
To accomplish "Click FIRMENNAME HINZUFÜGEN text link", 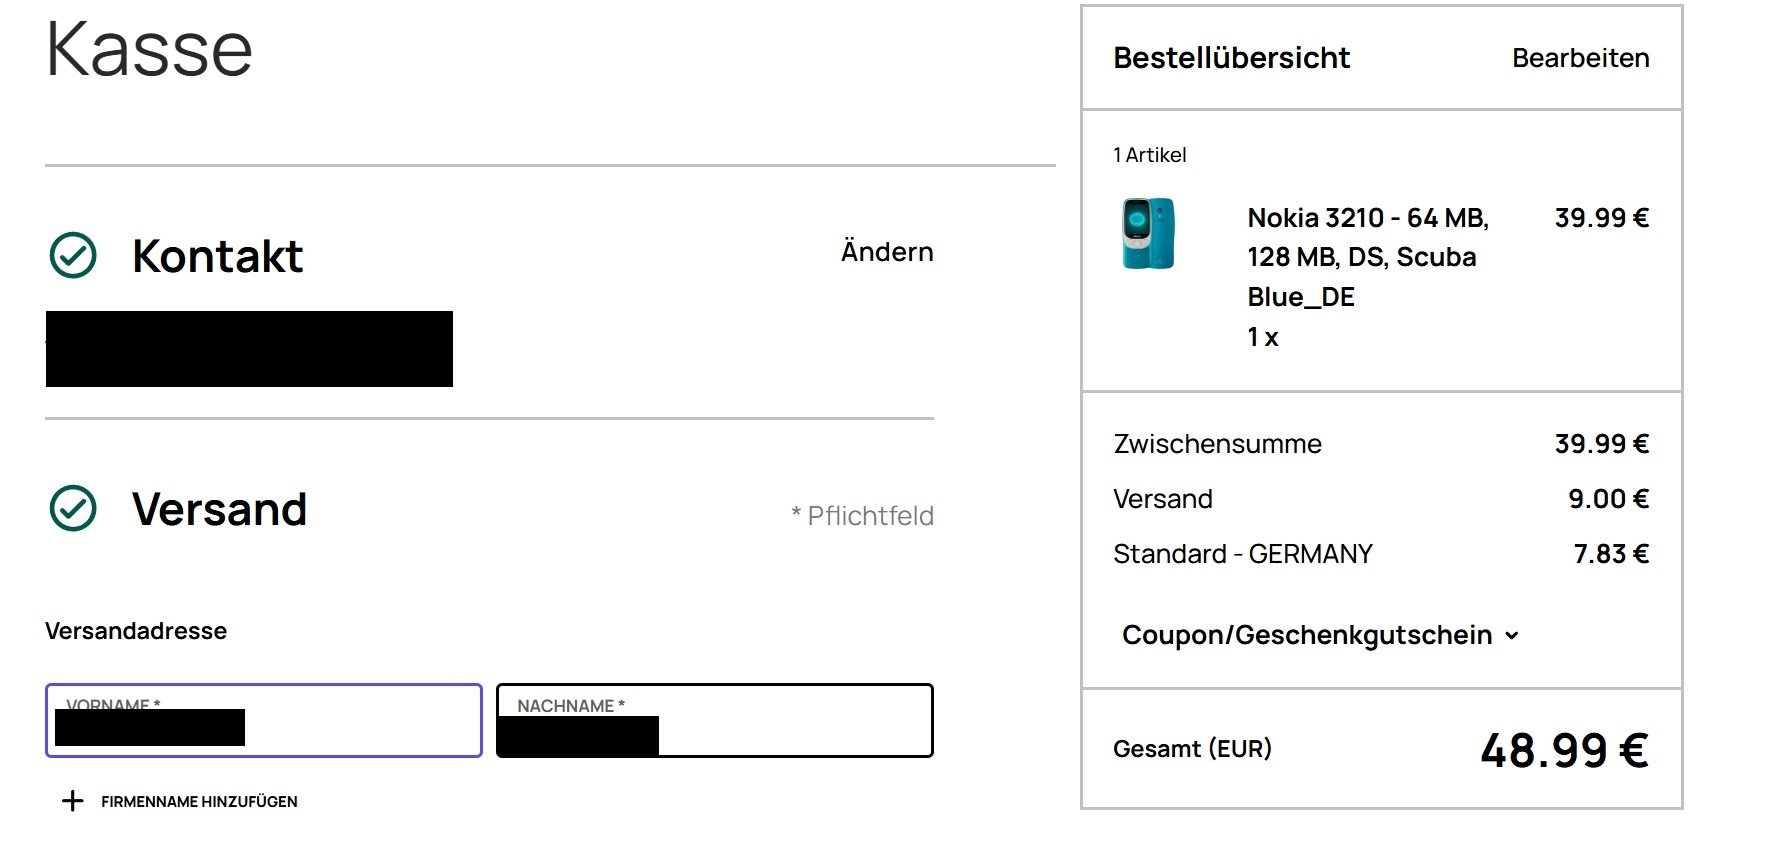I will (199, 802).
